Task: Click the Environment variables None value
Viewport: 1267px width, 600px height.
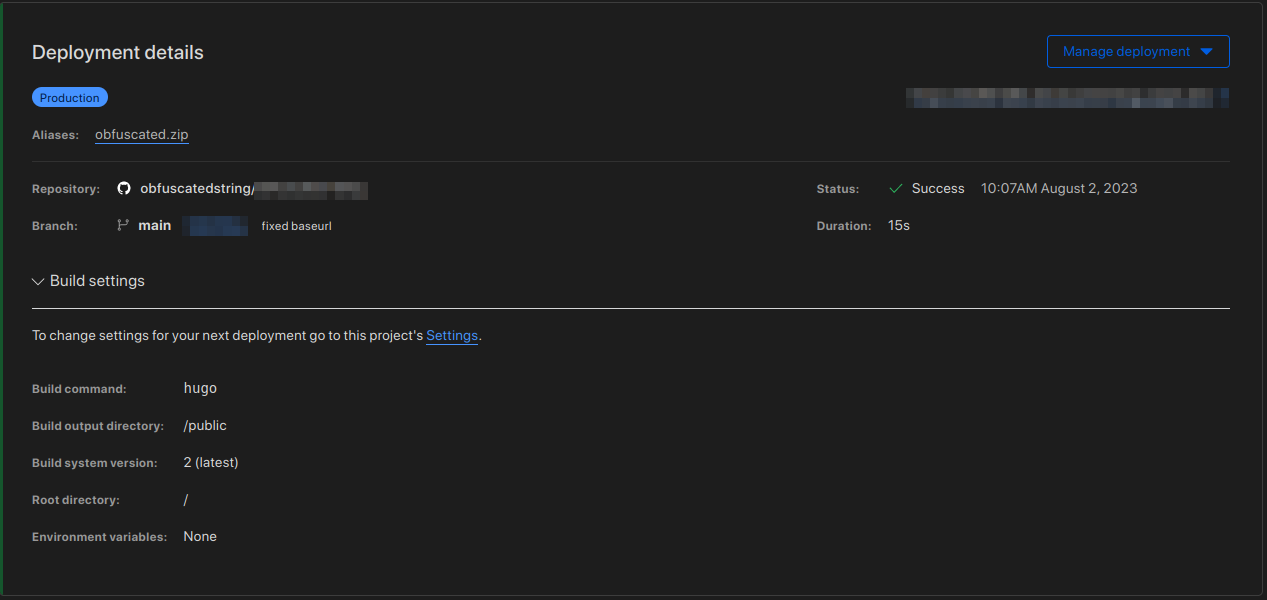Action: [200, 536]
